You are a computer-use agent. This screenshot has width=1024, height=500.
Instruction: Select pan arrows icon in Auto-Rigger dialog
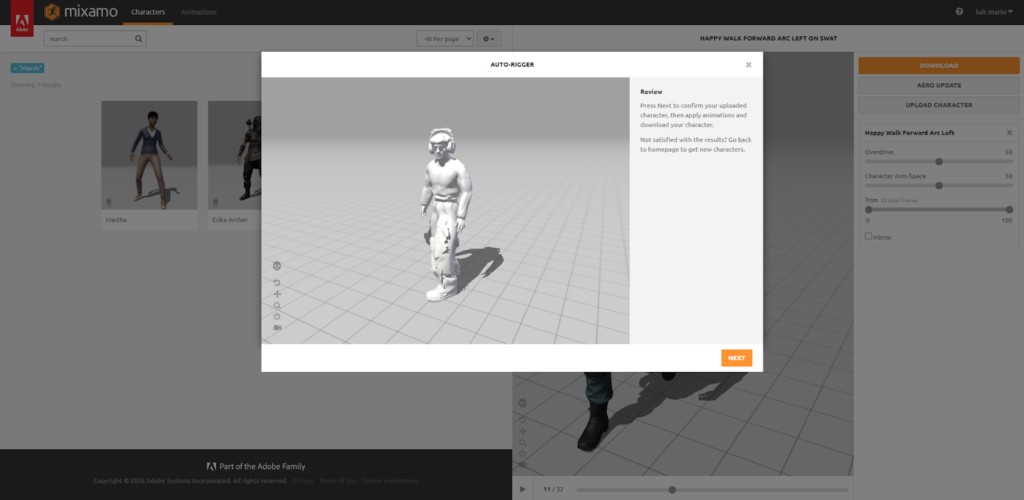pos(277,294)
